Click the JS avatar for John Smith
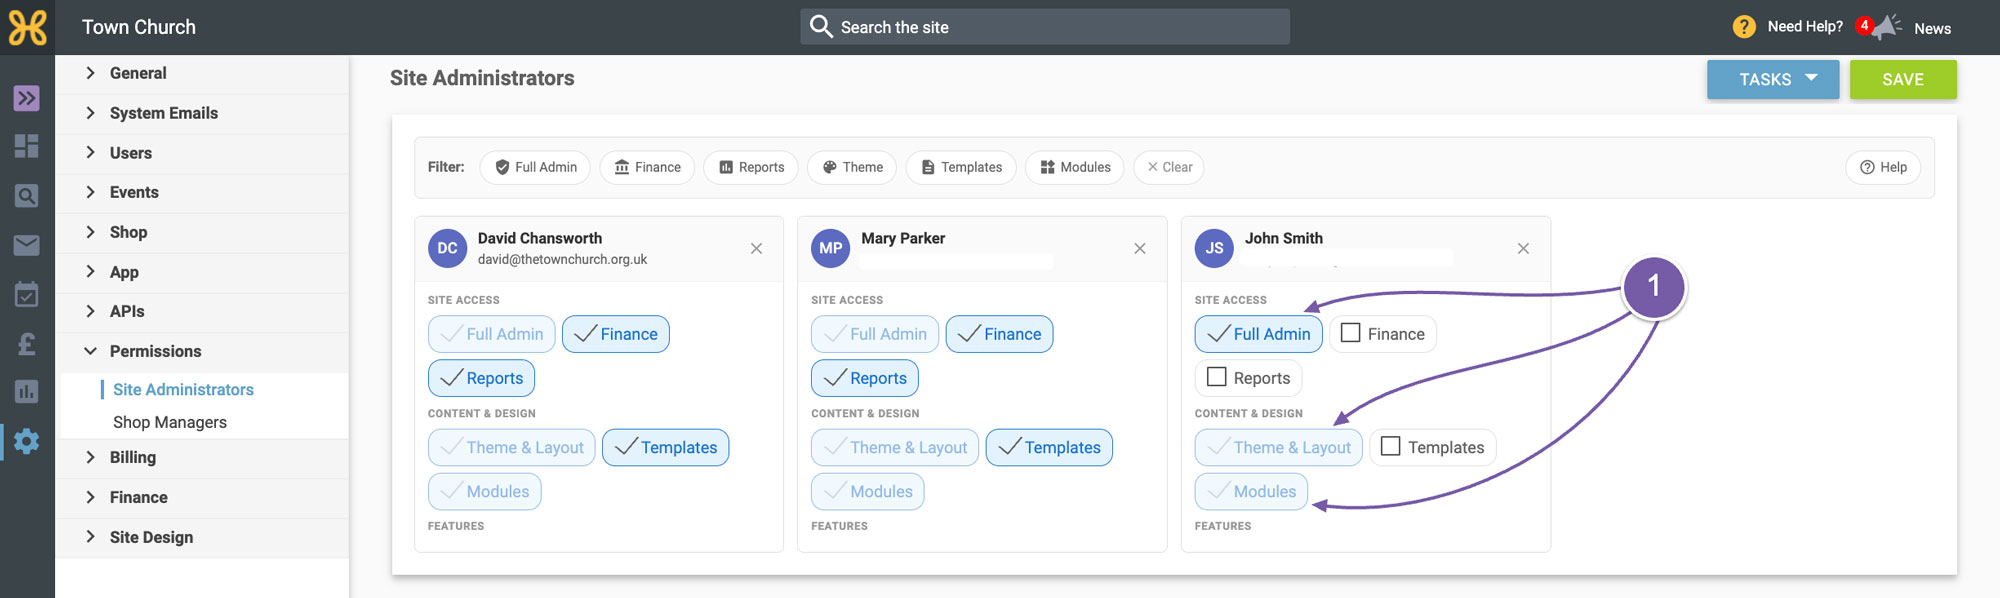Image resolution: width=2000 pixels, height=598 pixels. pyautogui.click(x=1214, y=248)
